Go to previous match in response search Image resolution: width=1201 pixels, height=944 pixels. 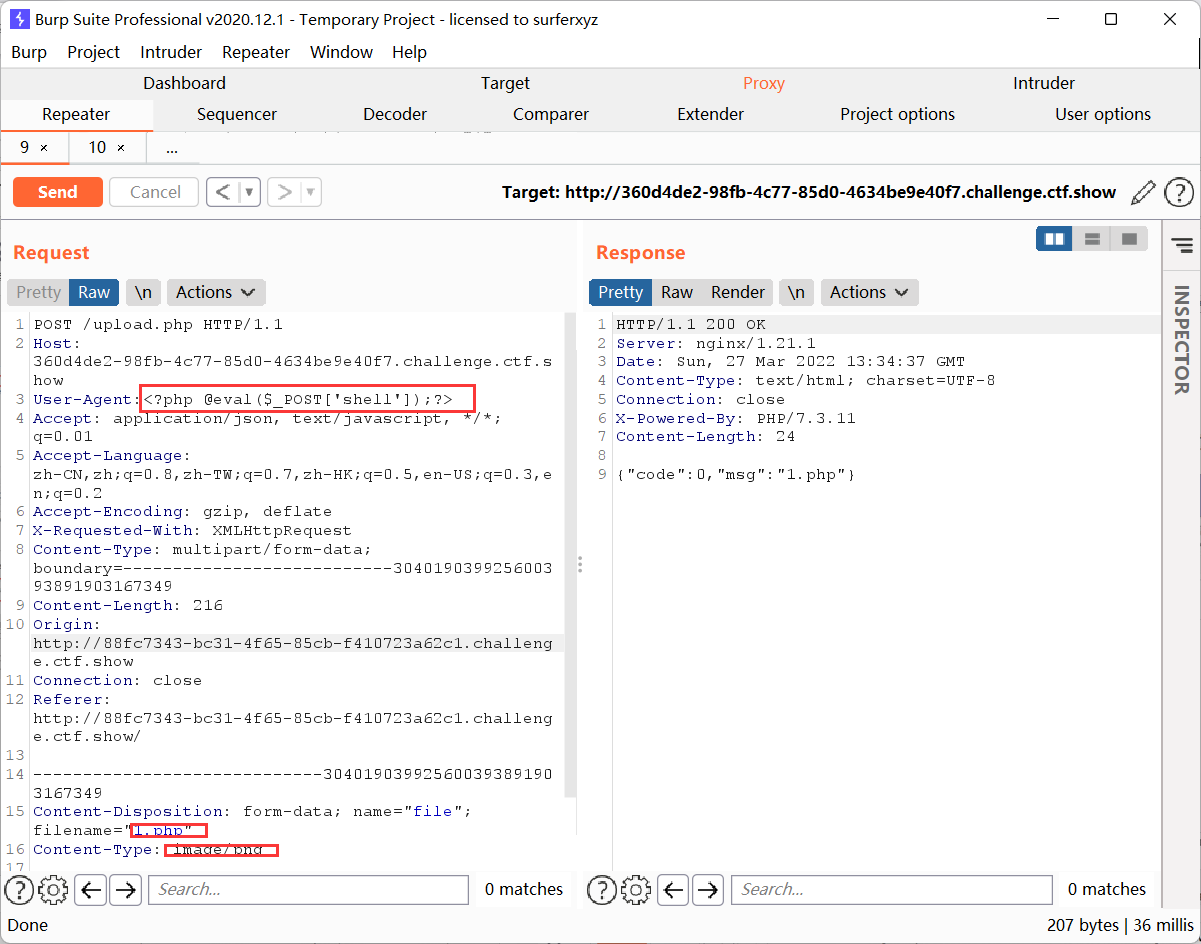click(674, 889)
